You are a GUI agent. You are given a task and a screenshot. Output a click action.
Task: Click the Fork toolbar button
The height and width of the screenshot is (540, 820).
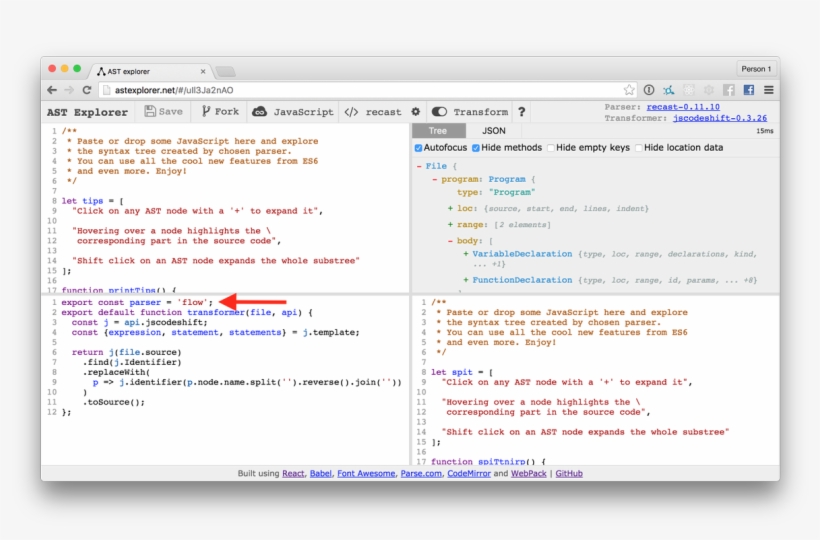coord(220,111)
